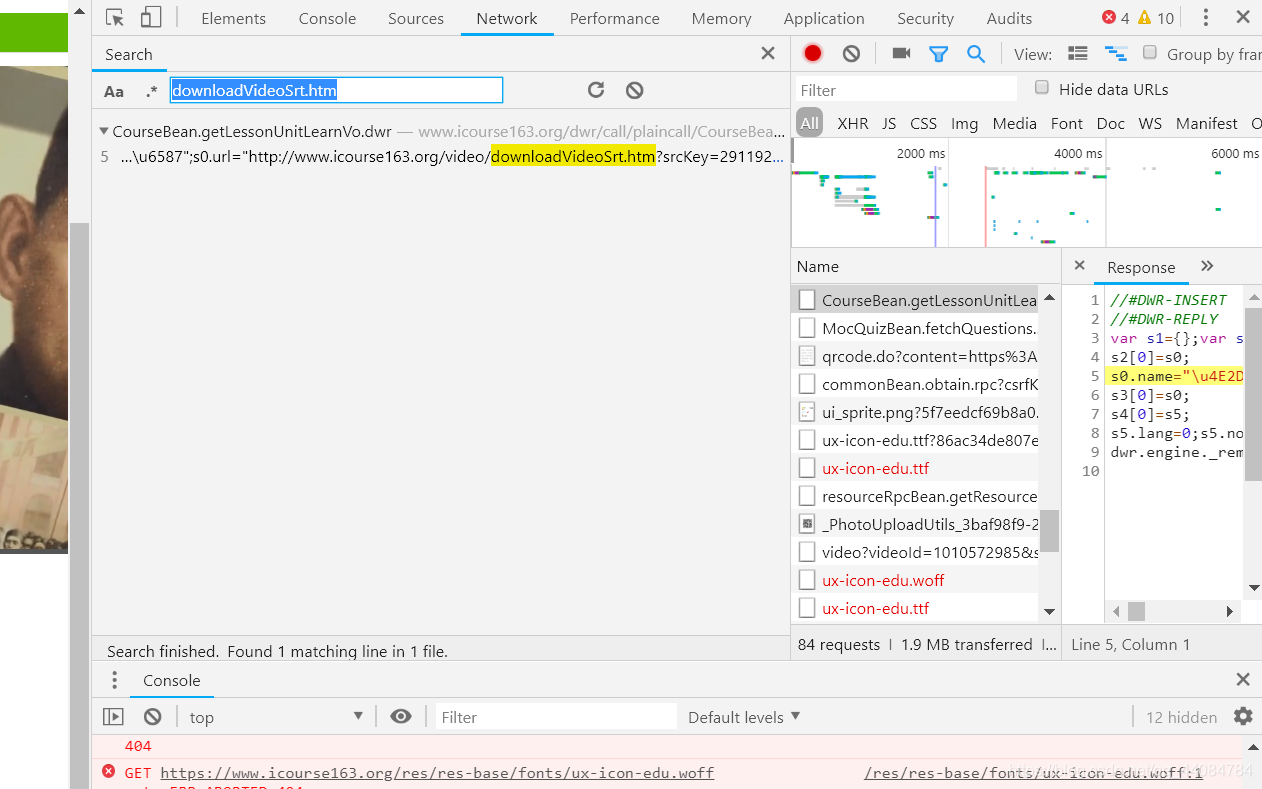Close the request details pane X
The image size is (1262, 789).
[x=1079, y=266]
